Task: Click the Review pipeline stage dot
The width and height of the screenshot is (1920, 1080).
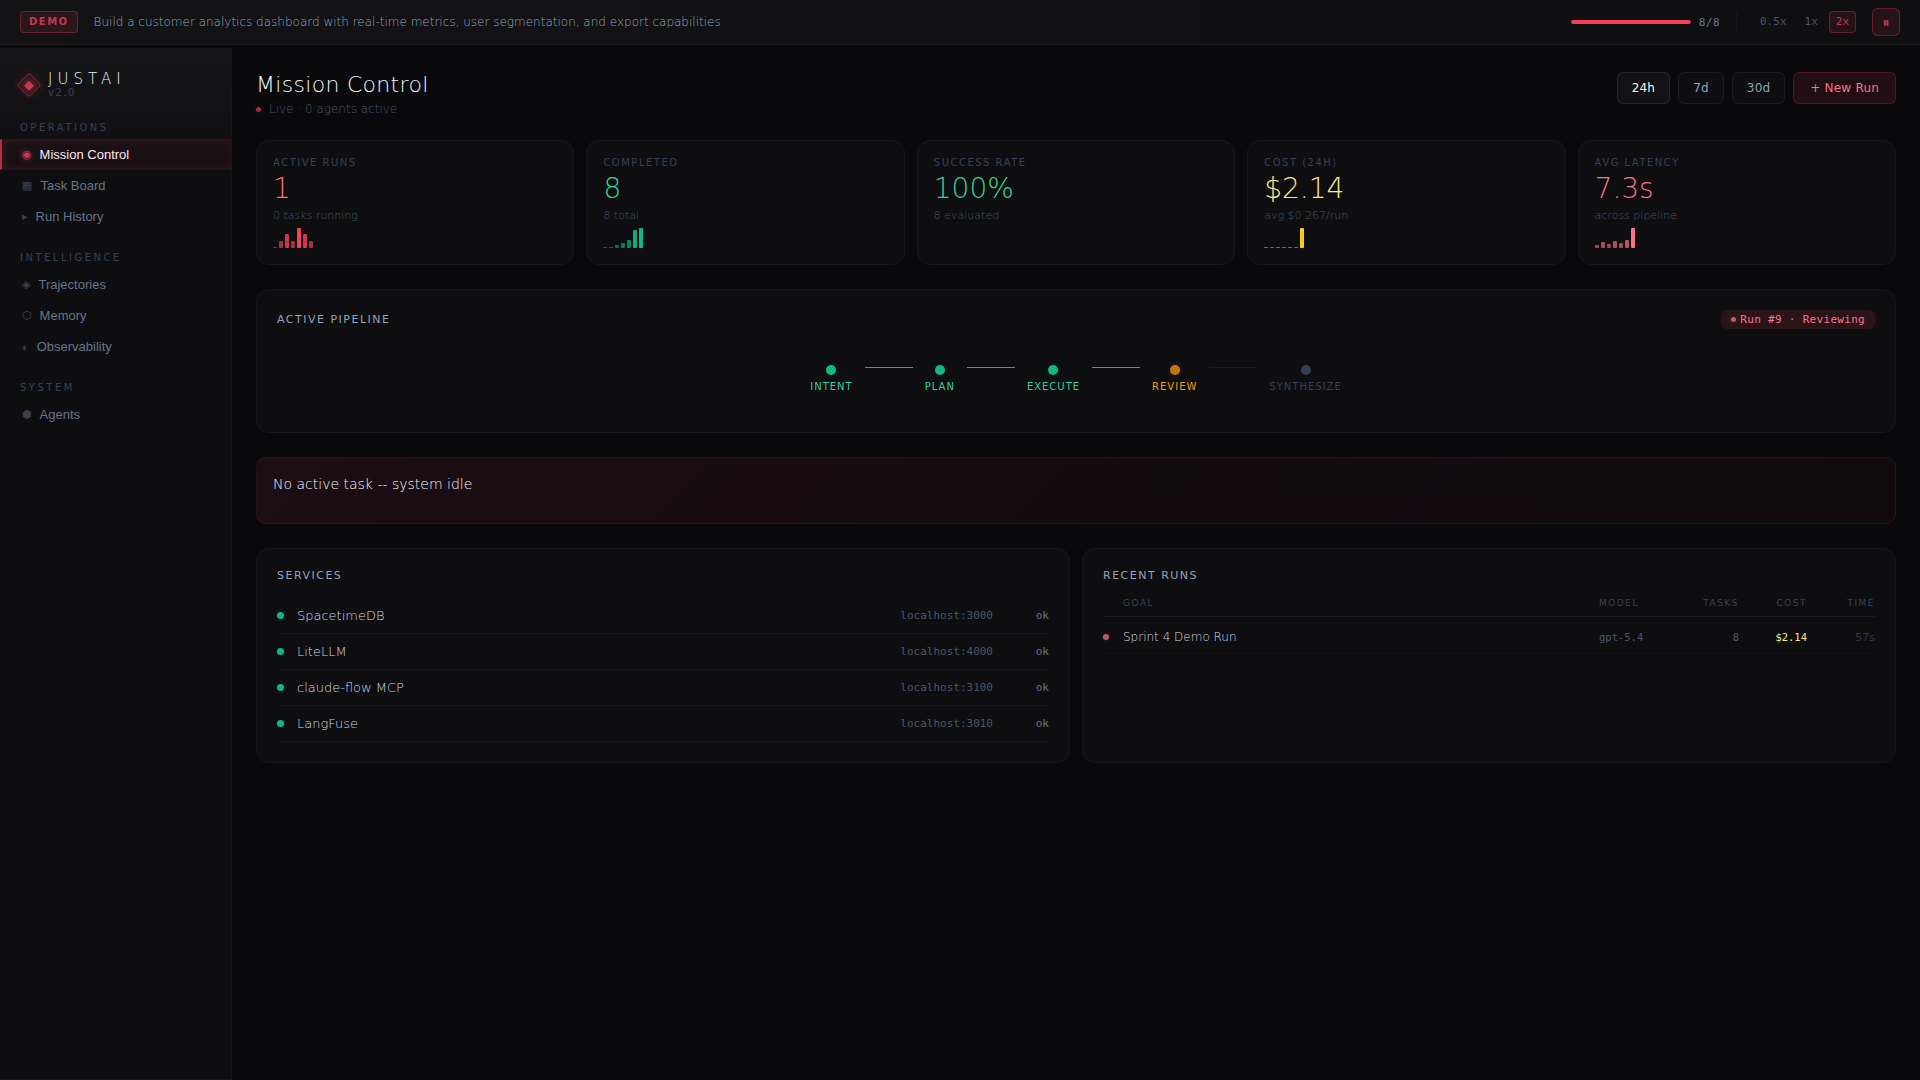Action: coord(1175,370)
